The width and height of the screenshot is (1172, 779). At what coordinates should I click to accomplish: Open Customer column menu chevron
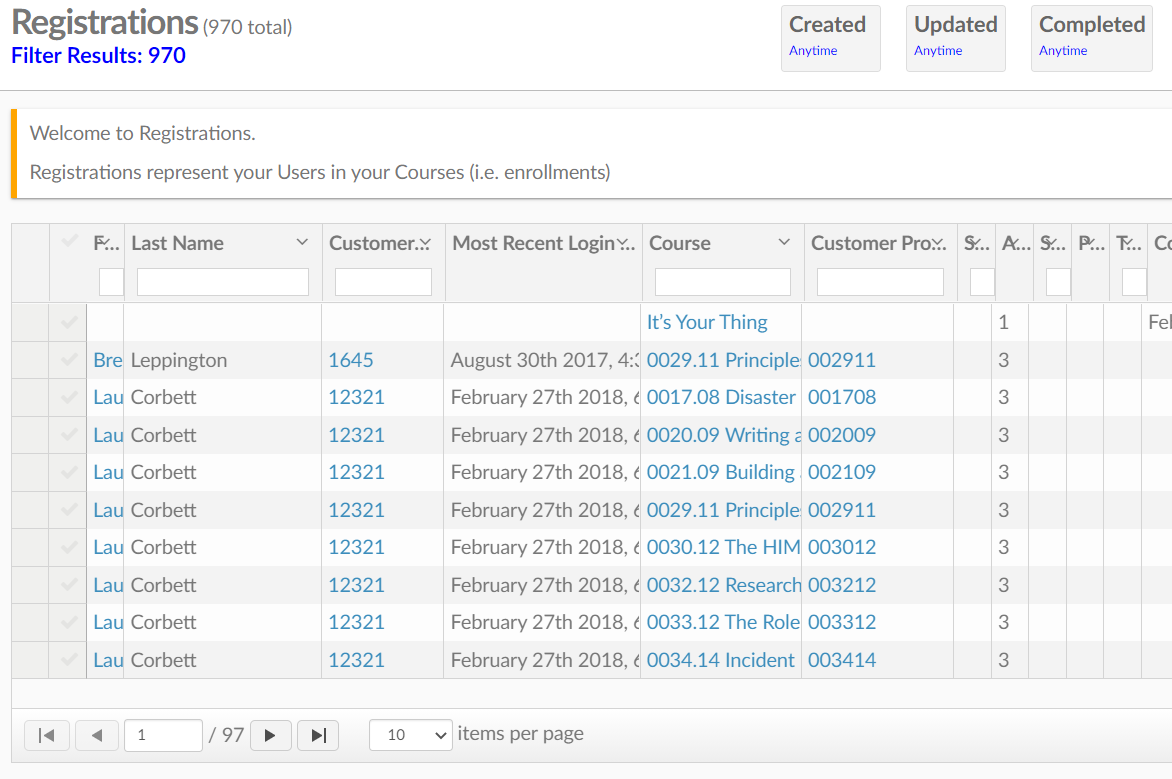425,243
